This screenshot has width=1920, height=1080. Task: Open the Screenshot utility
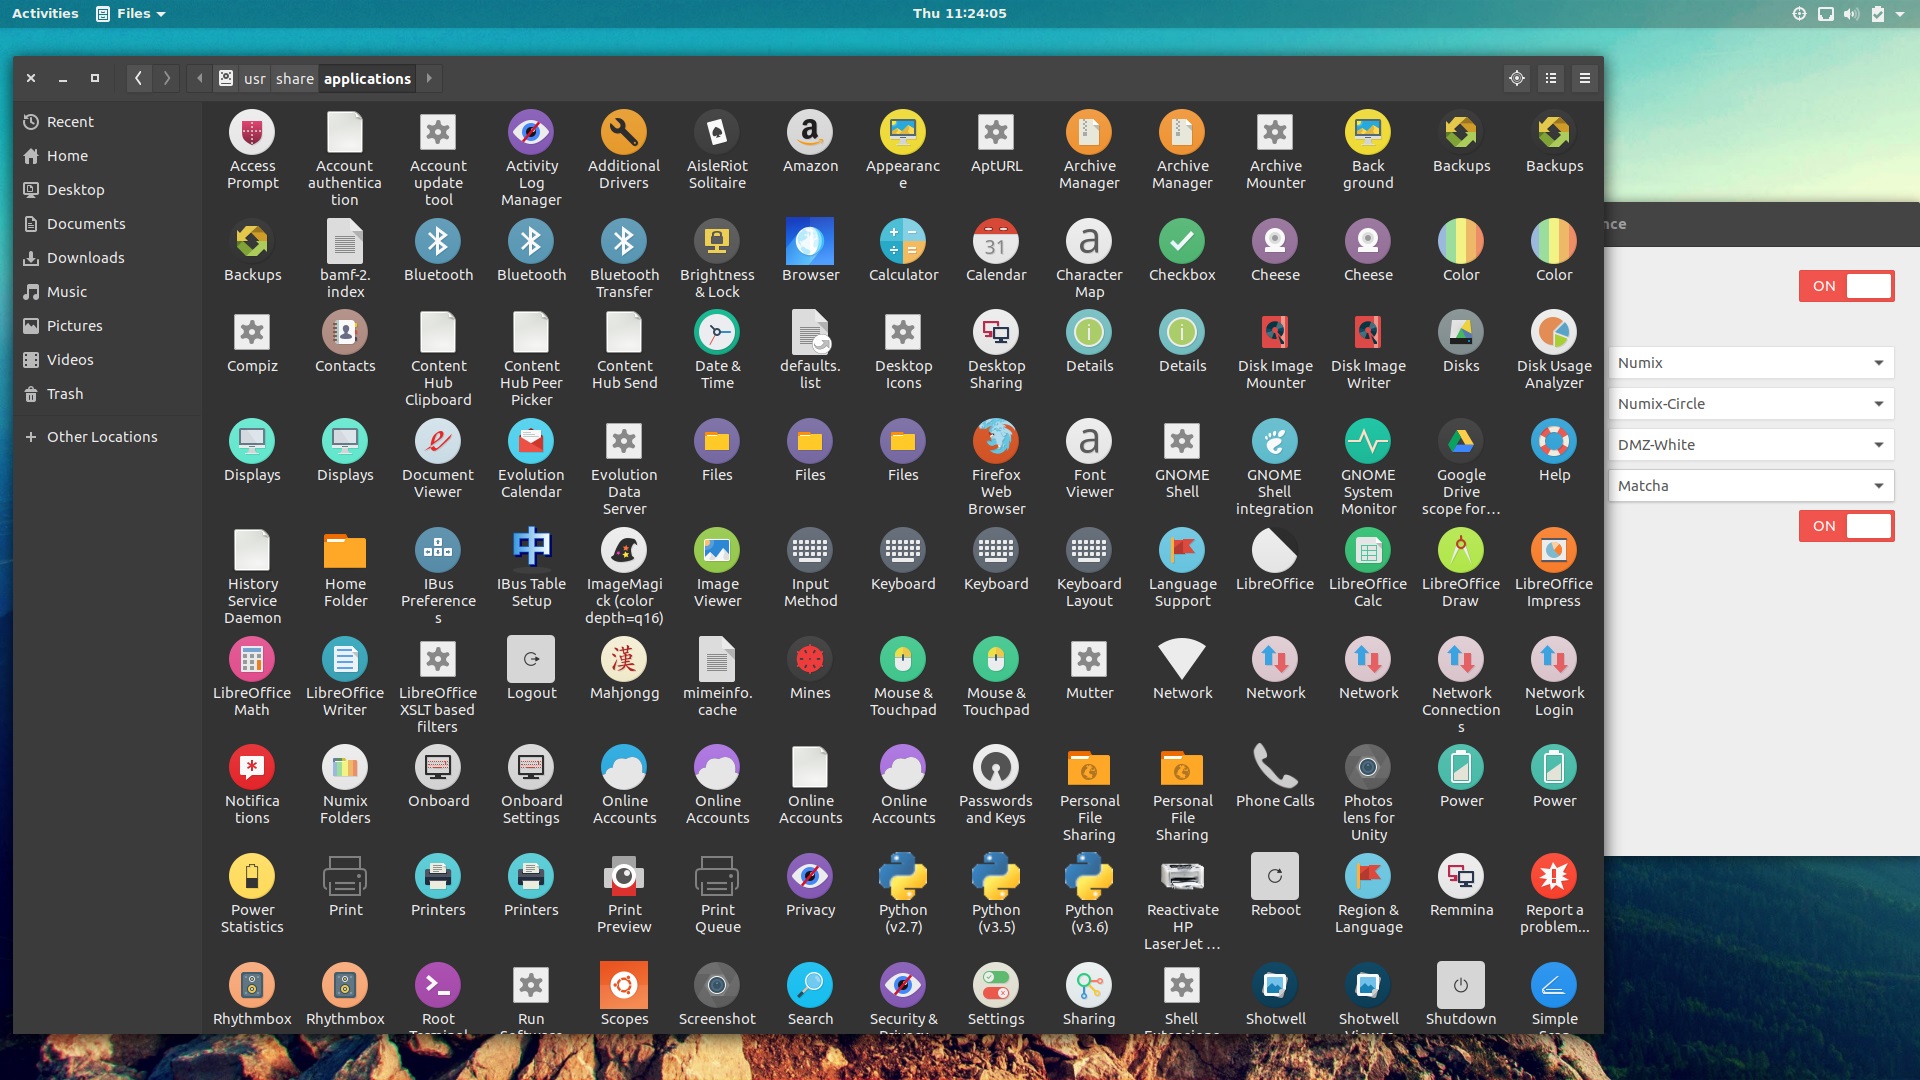717,985
